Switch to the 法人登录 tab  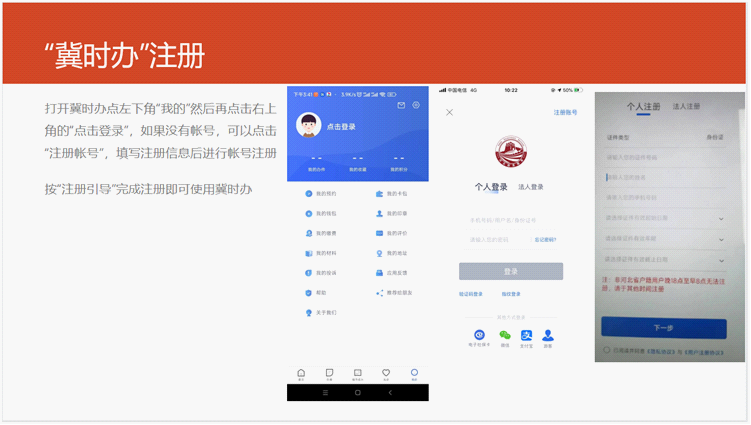point(531,187)
